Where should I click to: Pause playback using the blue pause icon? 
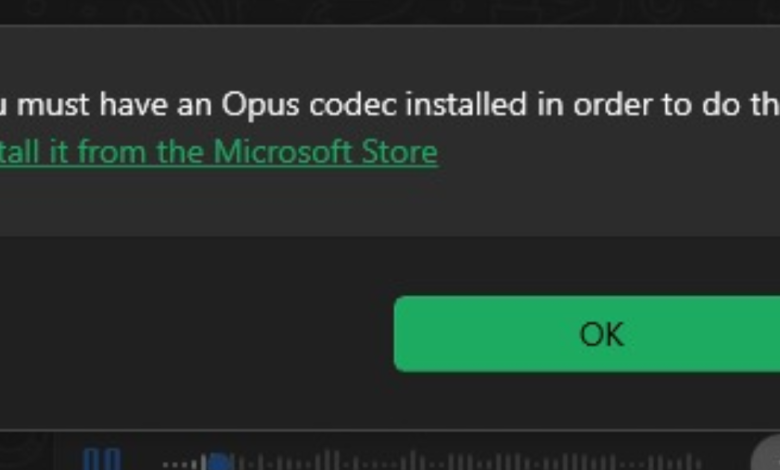pos(102,460)
